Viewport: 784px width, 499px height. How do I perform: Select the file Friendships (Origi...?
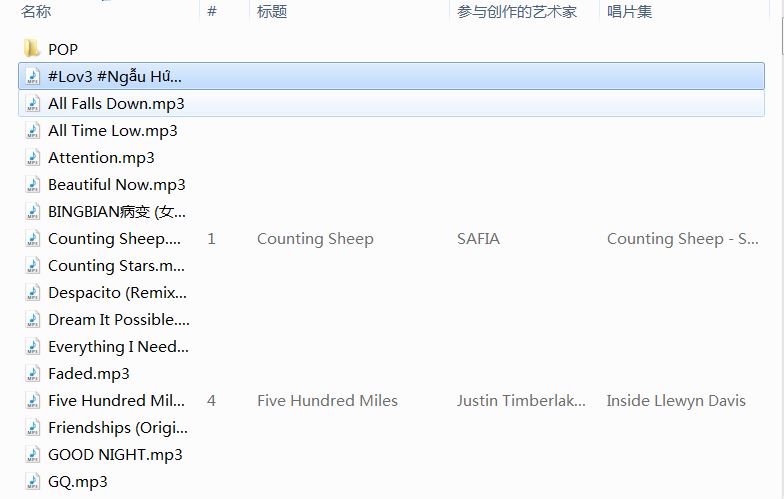(118, 428)
